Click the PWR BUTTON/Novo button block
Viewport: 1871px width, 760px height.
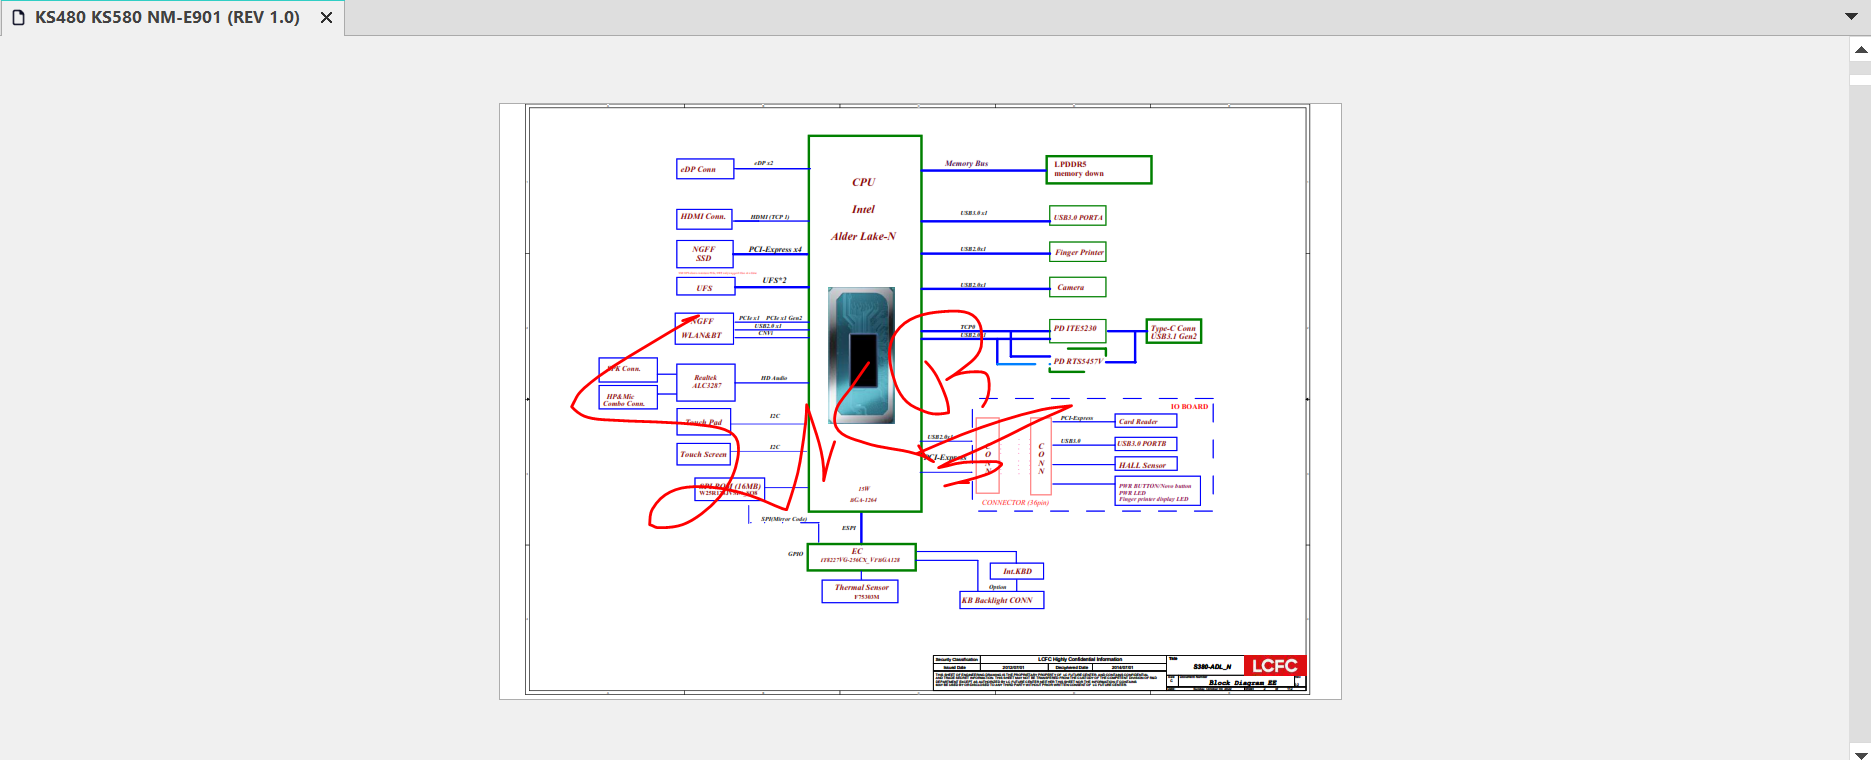tap(1157, 492)
